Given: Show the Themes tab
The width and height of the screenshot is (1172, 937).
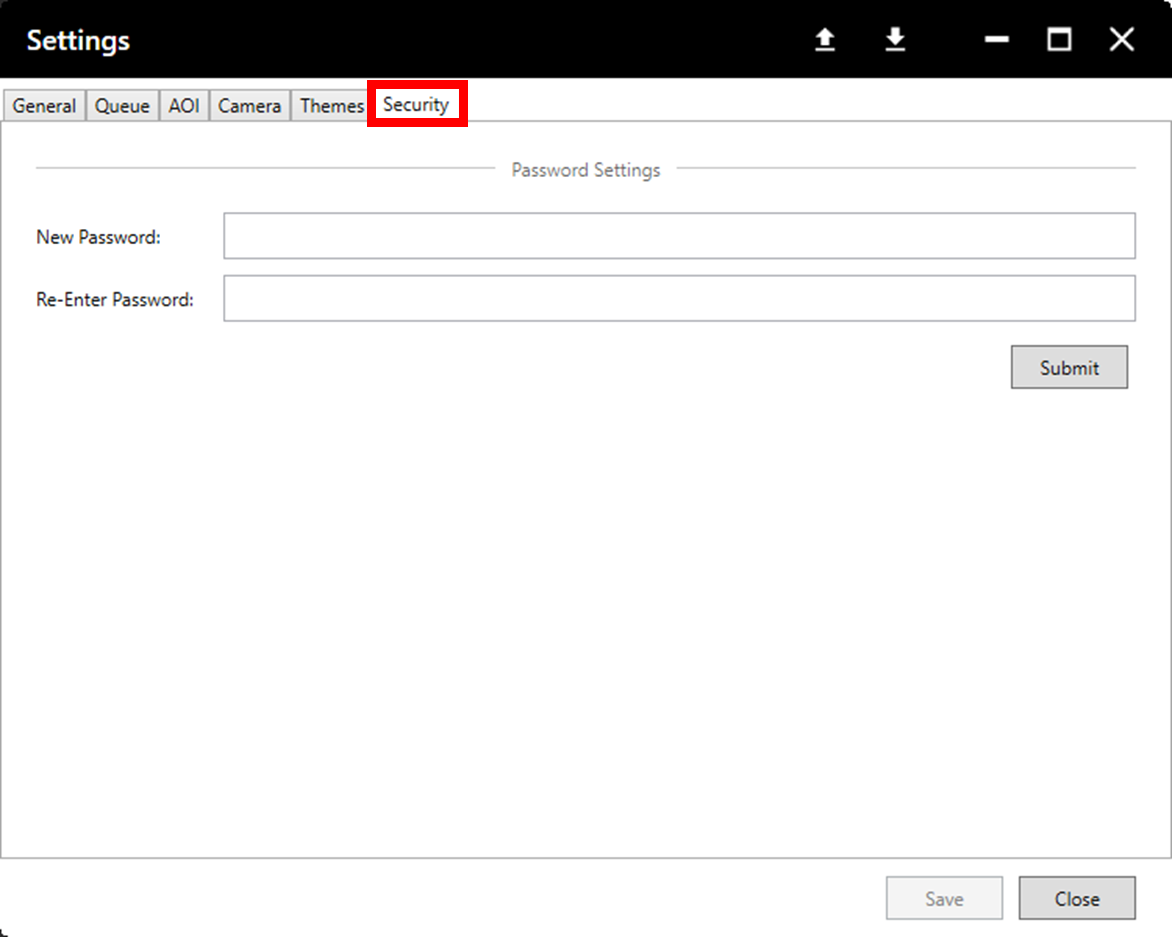Looking at the screenshot, I should [330, 105].
